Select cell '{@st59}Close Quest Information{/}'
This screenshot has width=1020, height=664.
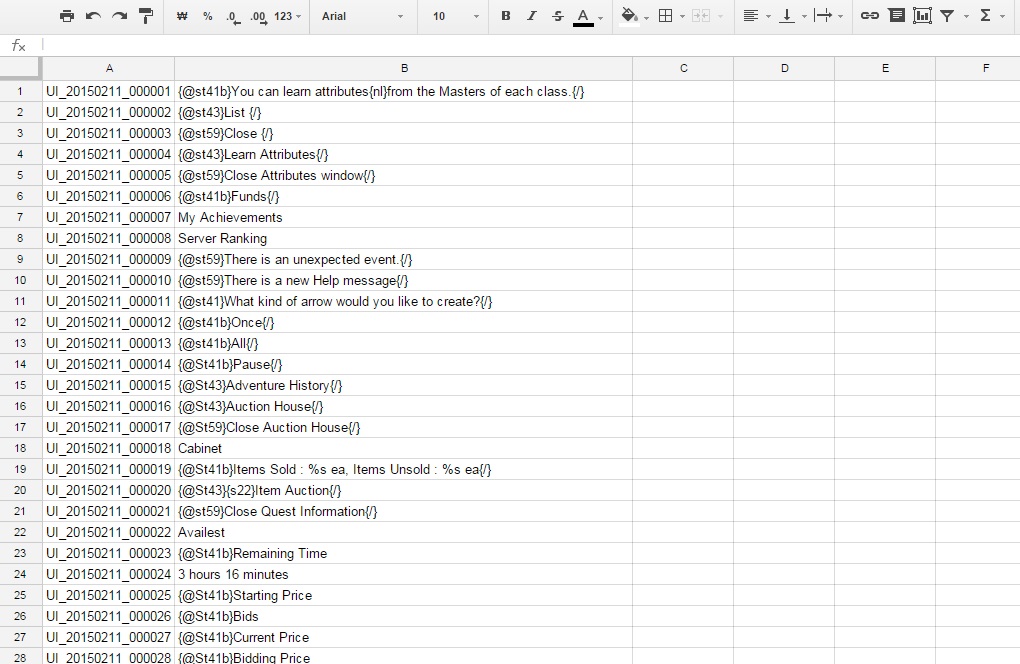404,512
